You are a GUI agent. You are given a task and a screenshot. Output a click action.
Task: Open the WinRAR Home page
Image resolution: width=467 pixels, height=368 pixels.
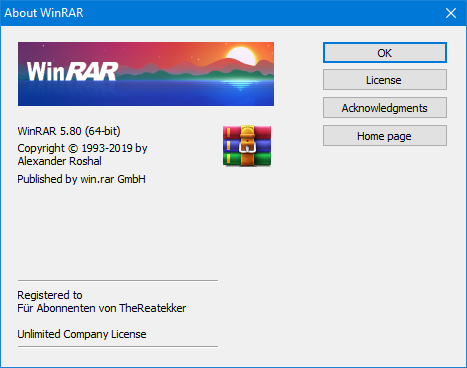click(x=385, y=136)
